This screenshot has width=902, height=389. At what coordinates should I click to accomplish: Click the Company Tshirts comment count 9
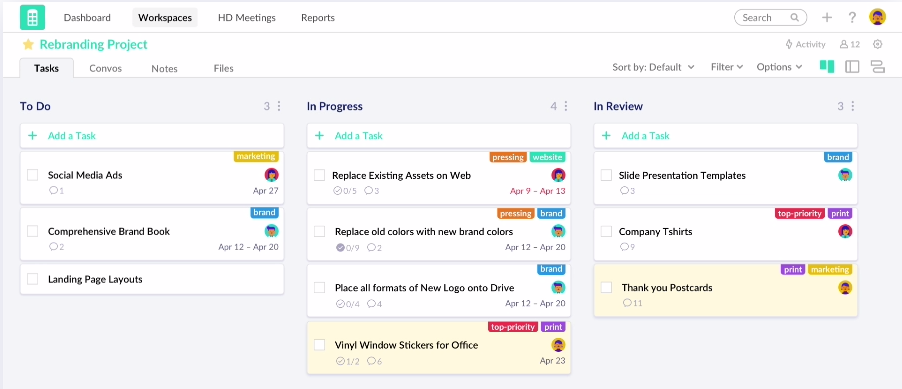pos(627,247)
